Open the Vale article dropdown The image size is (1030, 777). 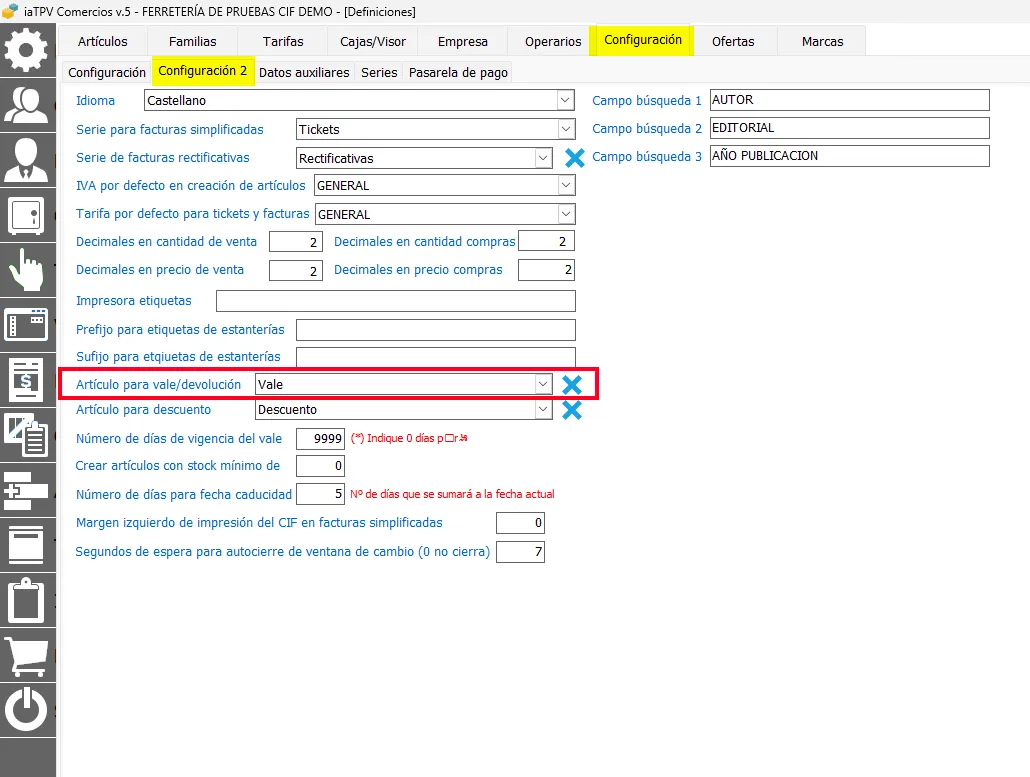(543, 384)
